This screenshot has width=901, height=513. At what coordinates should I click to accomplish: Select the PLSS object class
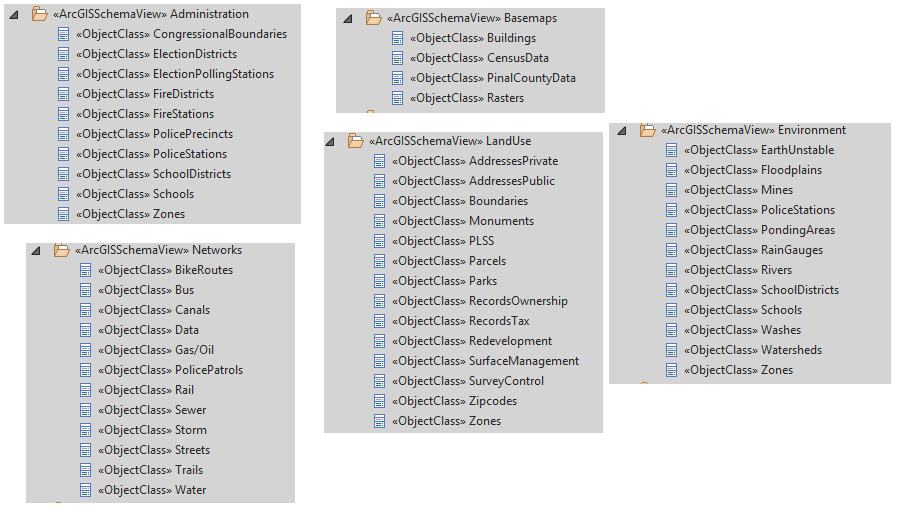pos(443,241)
